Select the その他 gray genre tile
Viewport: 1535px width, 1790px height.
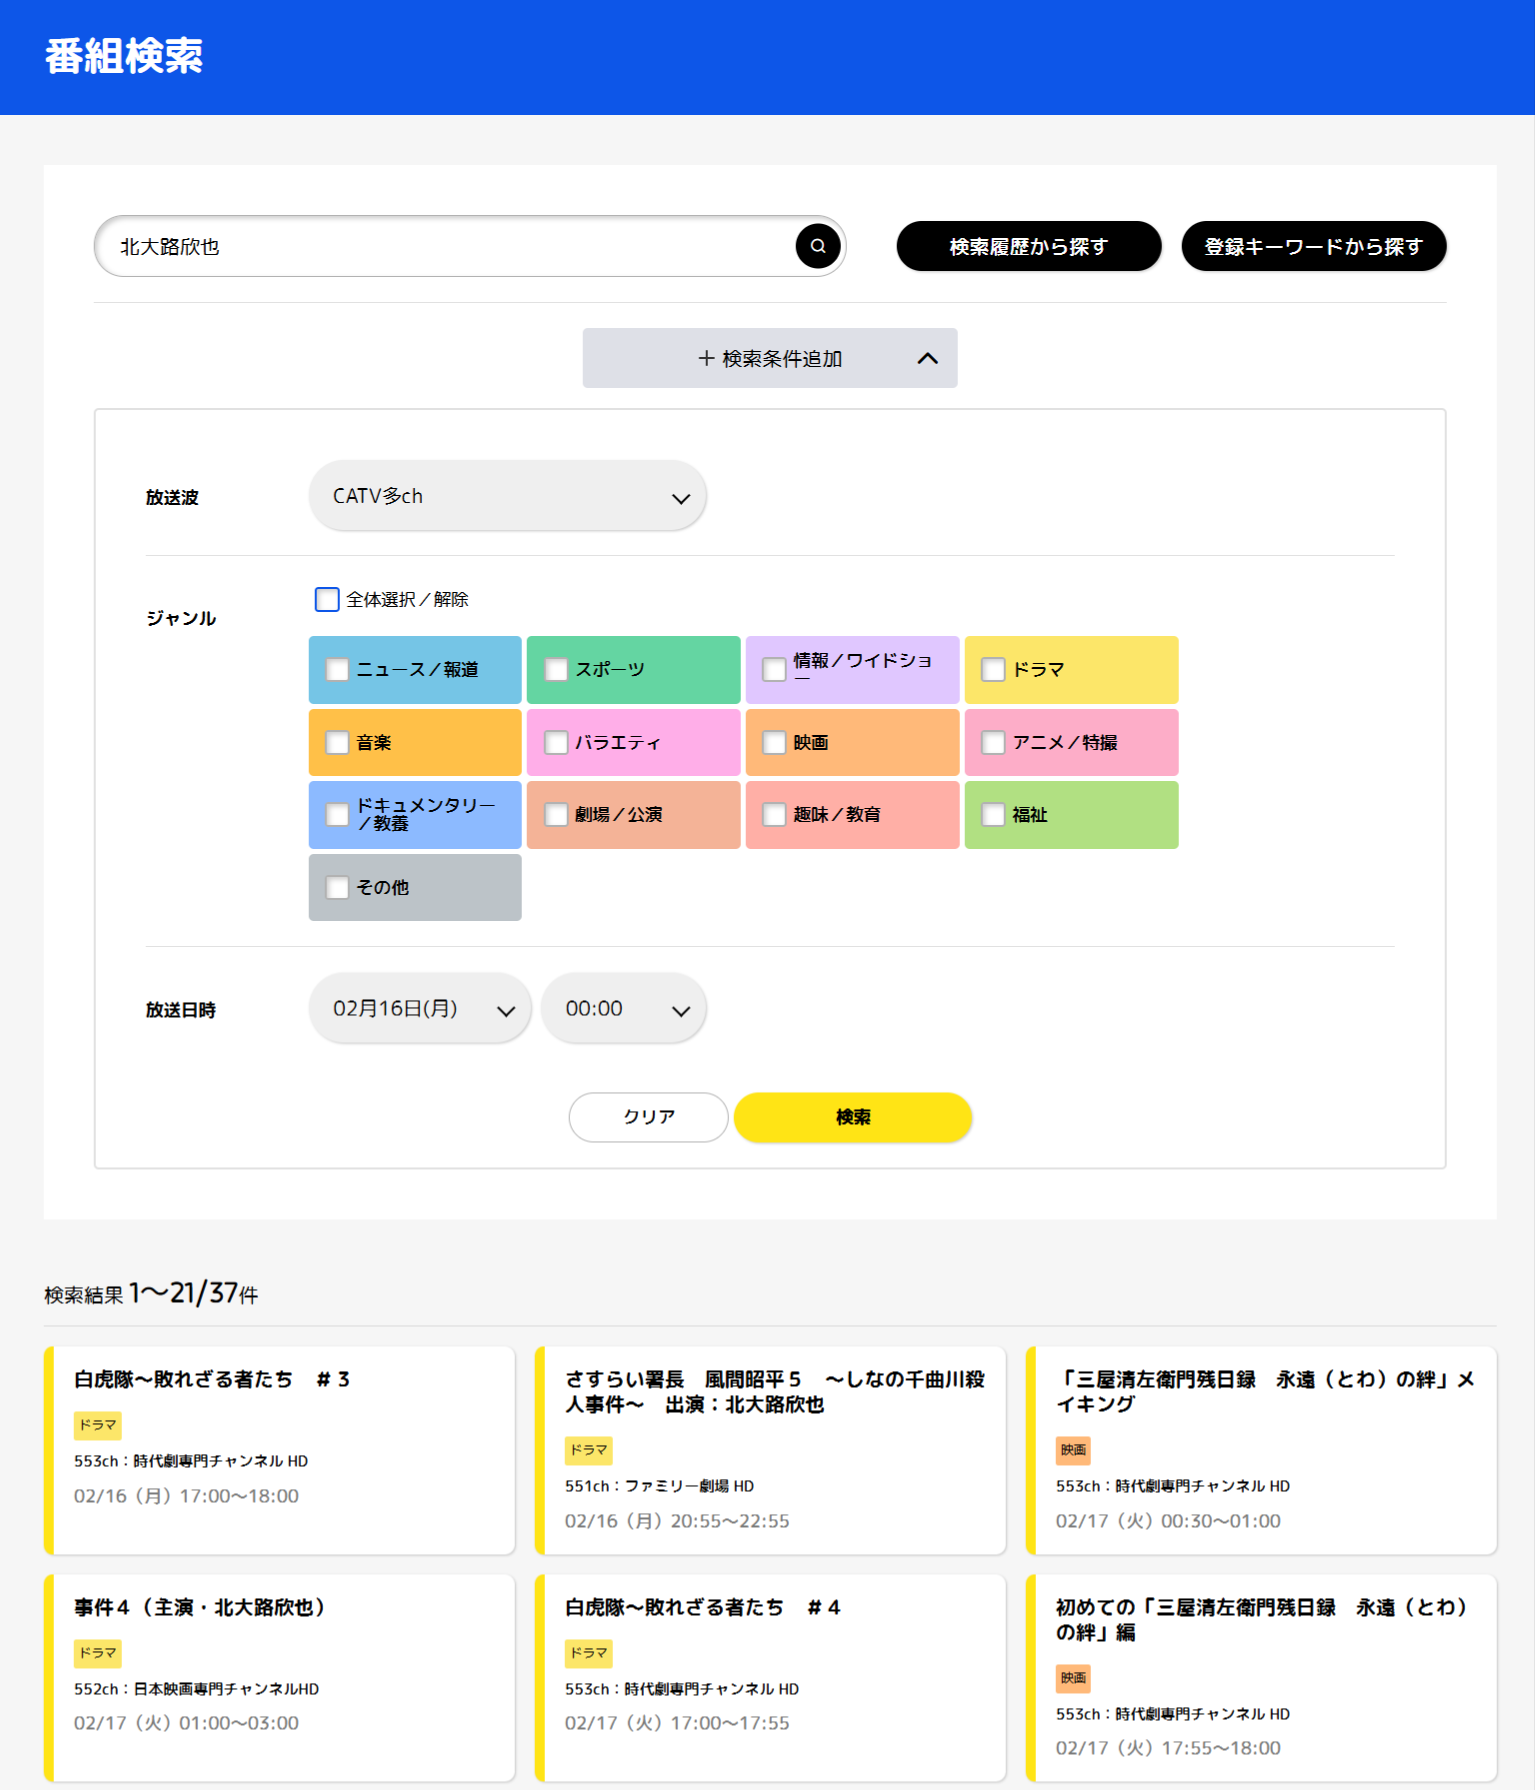pos(415,888)
